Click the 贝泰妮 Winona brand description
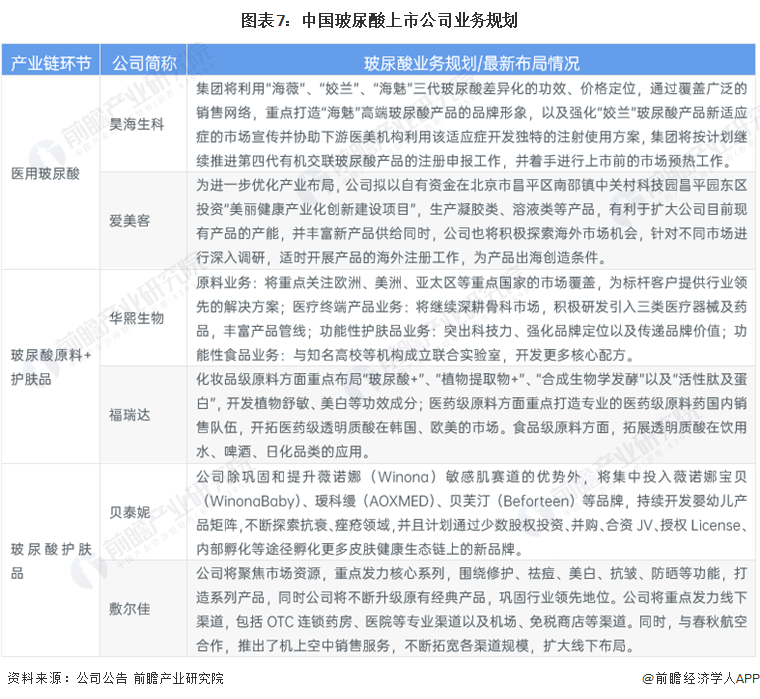Screen dimensions: 760x699 471,513
